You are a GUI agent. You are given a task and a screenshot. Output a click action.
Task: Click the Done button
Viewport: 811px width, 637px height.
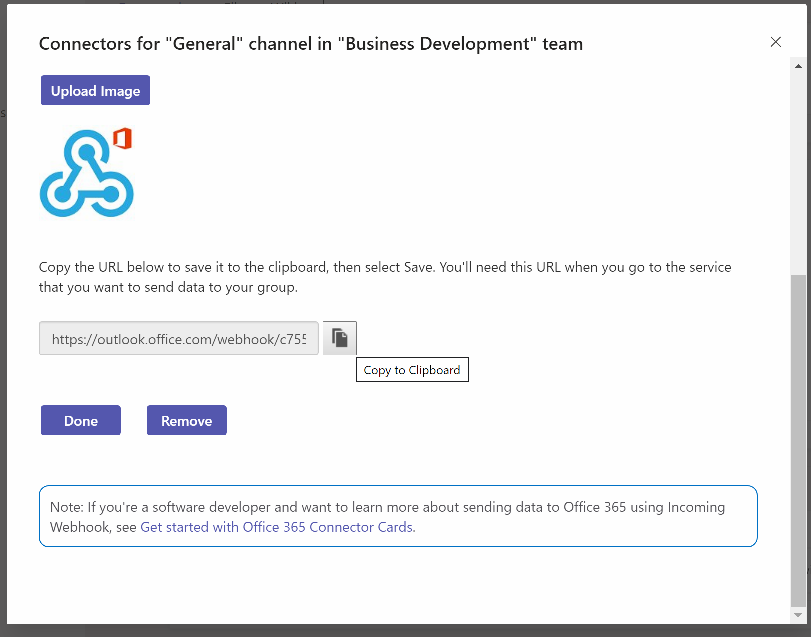[x=81, y=420]
